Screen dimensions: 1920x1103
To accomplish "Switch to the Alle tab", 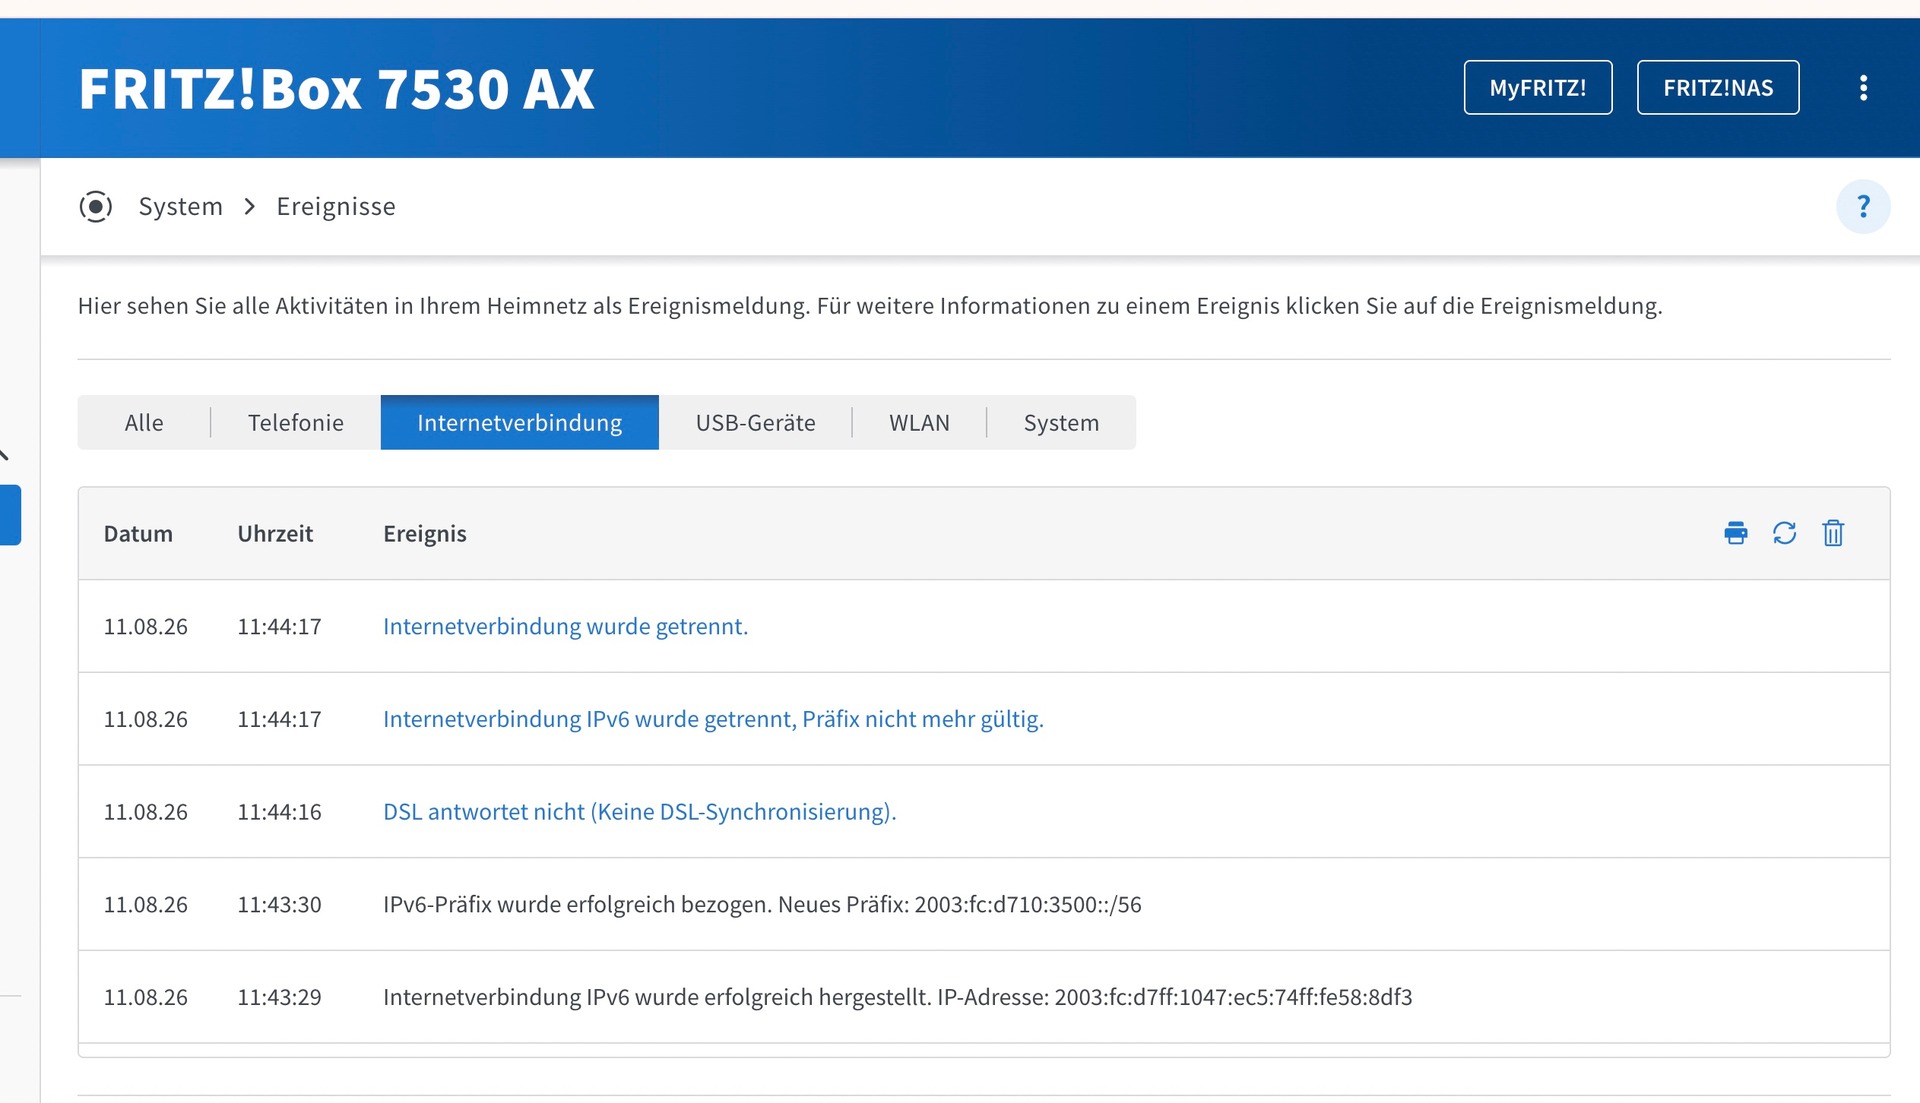I will point(144,422).
